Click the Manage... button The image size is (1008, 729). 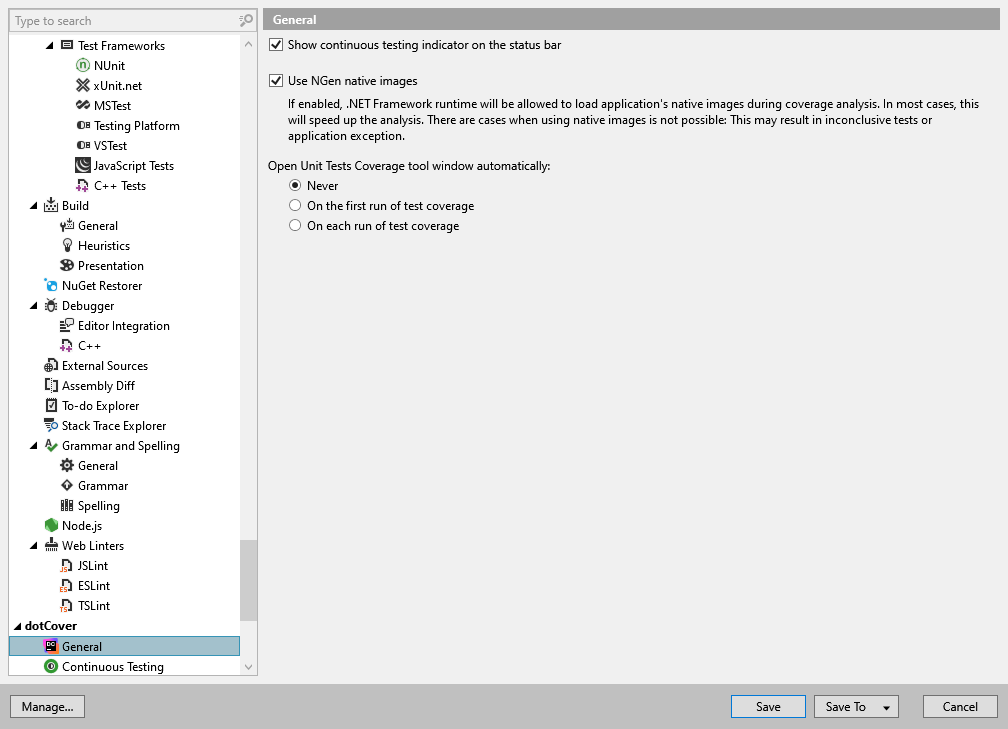click(x=48, y=706)
